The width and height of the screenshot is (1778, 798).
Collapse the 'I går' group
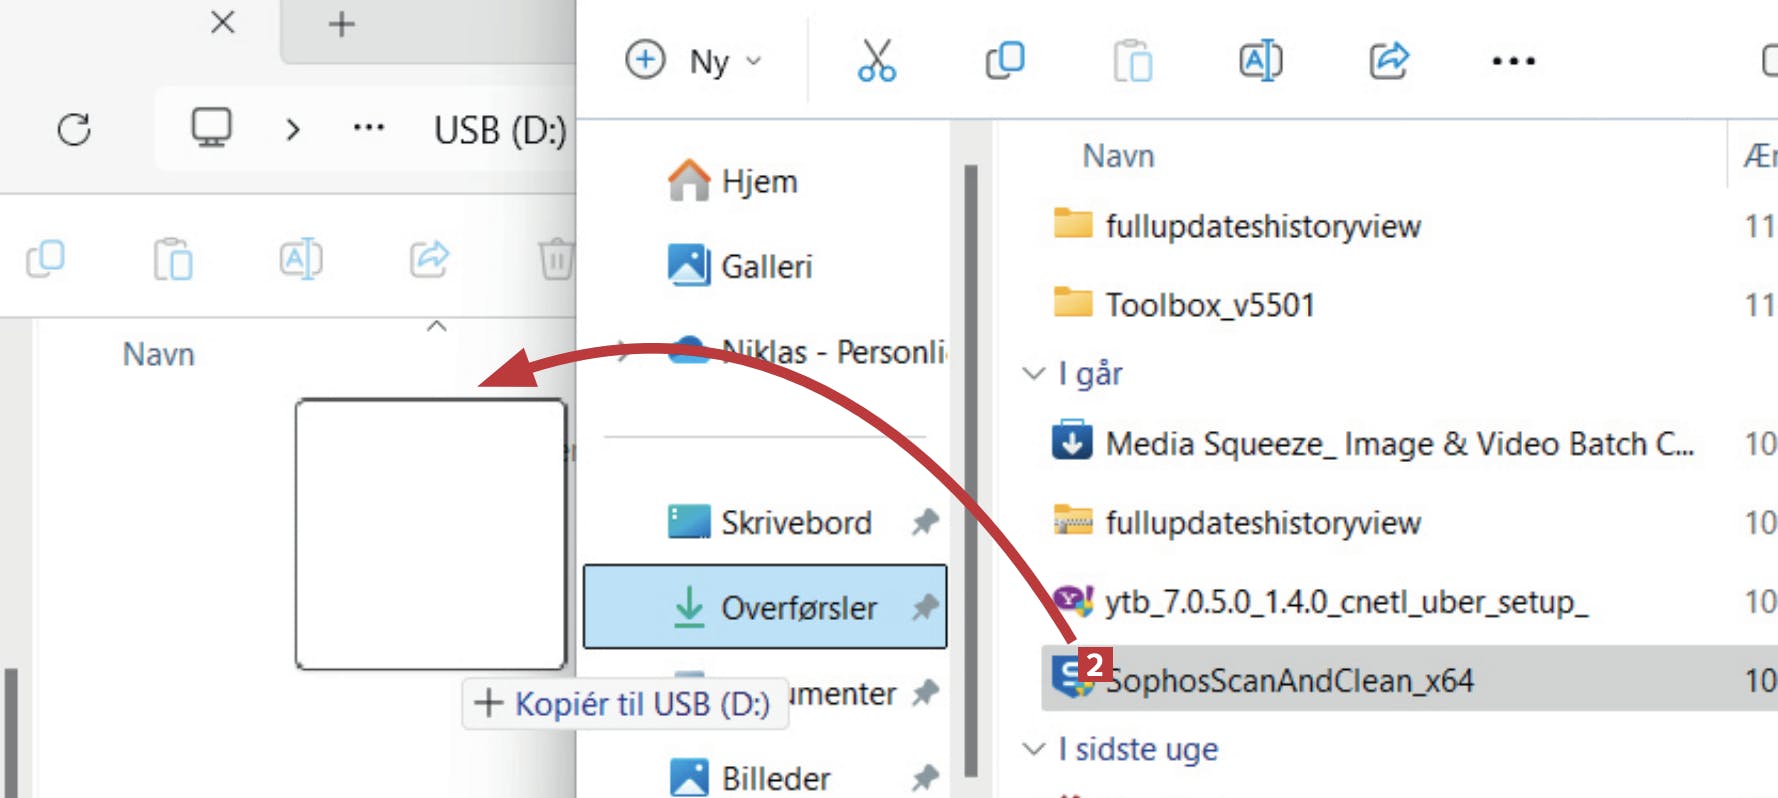(x=1033, y=373)
